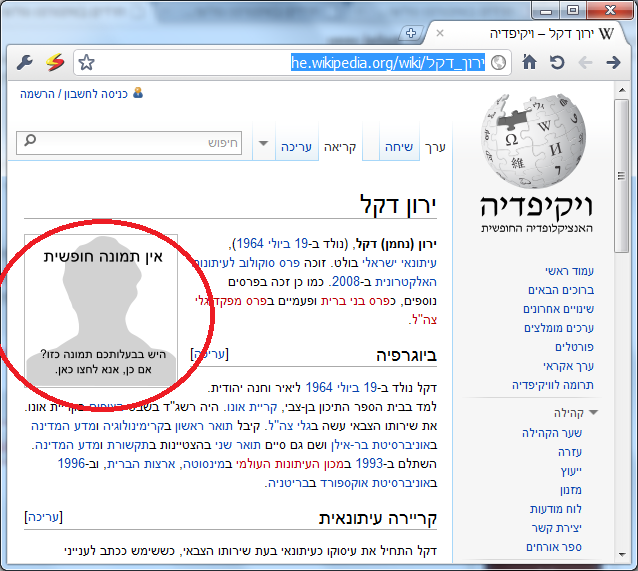
Task: Select the ערך tab
Action: pyautogui.click(x=435, y=147)
